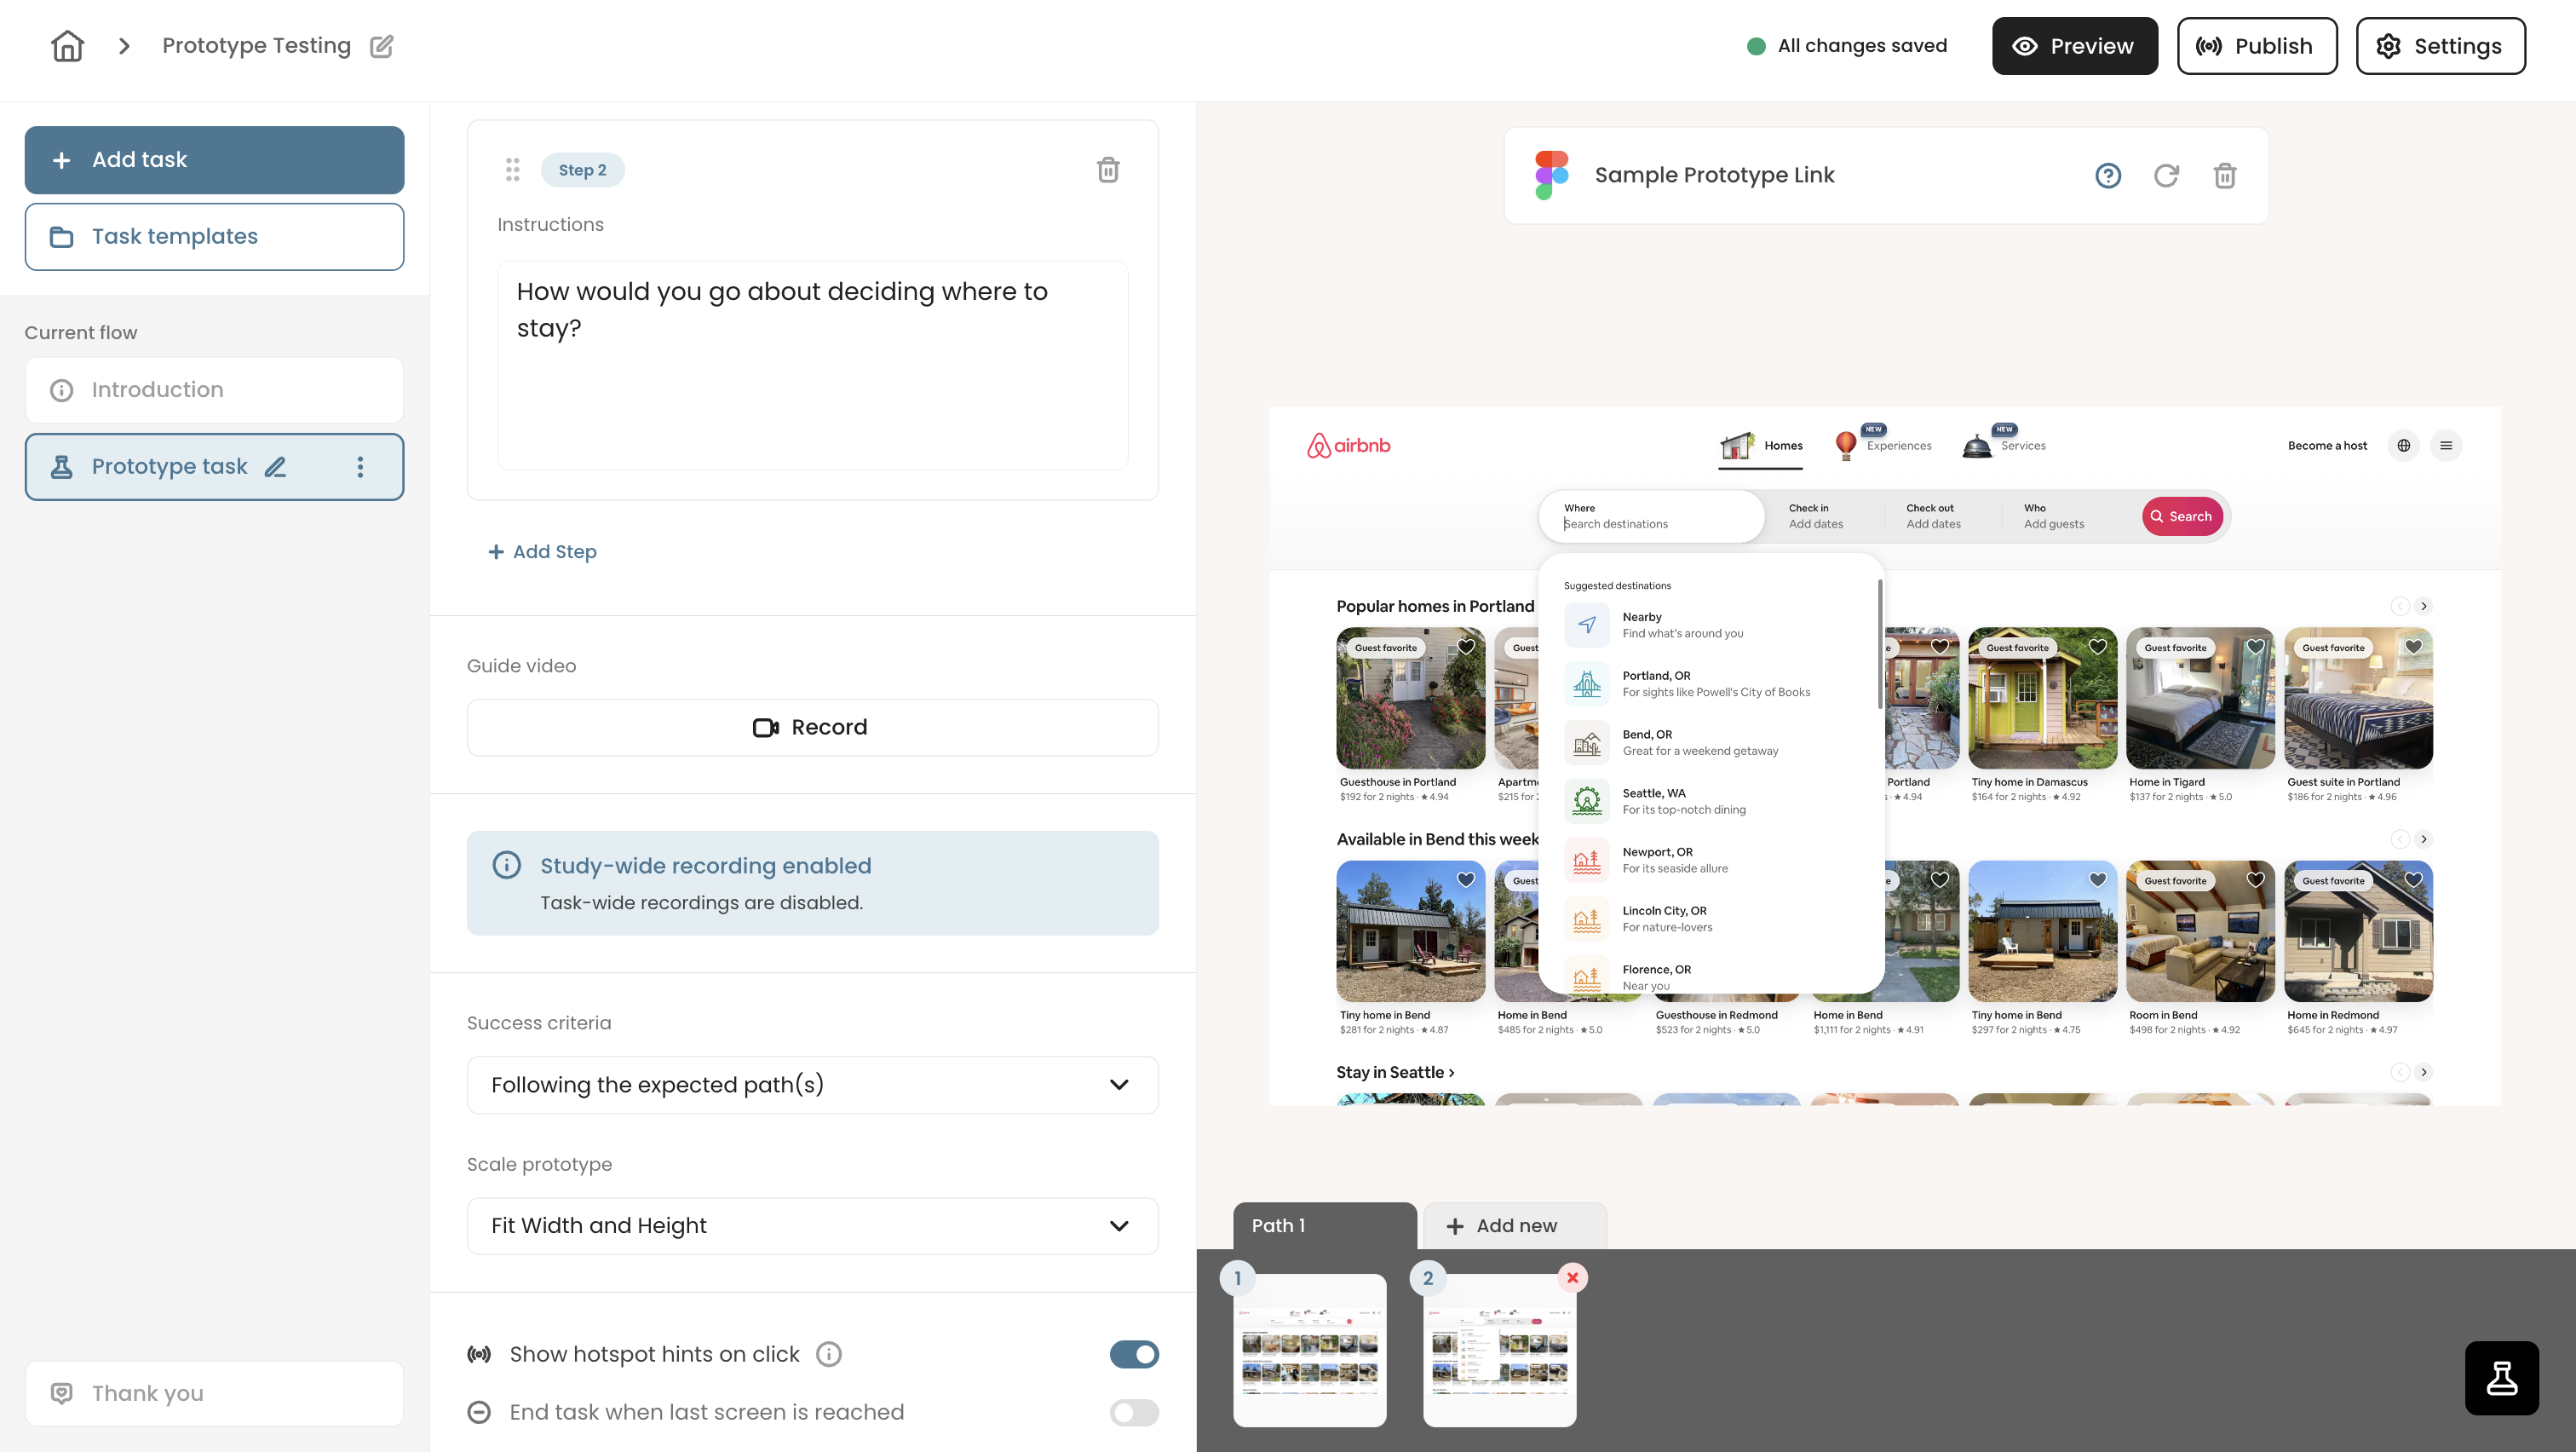This screenshot has width=2576, height=1452.
Task: Favorite the Home in Redmond heart
Action: [2413, 880]
